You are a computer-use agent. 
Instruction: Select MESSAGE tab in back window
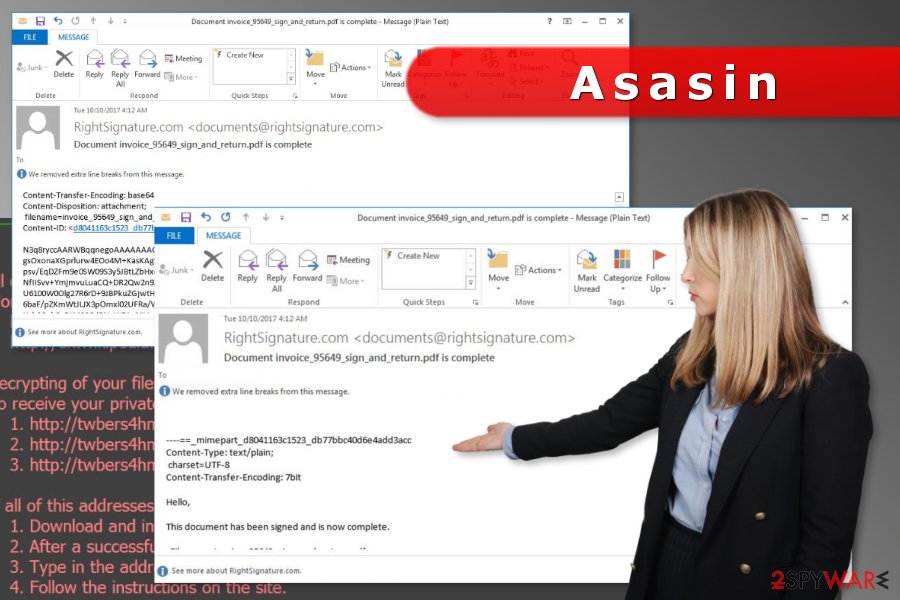[73, 37]
